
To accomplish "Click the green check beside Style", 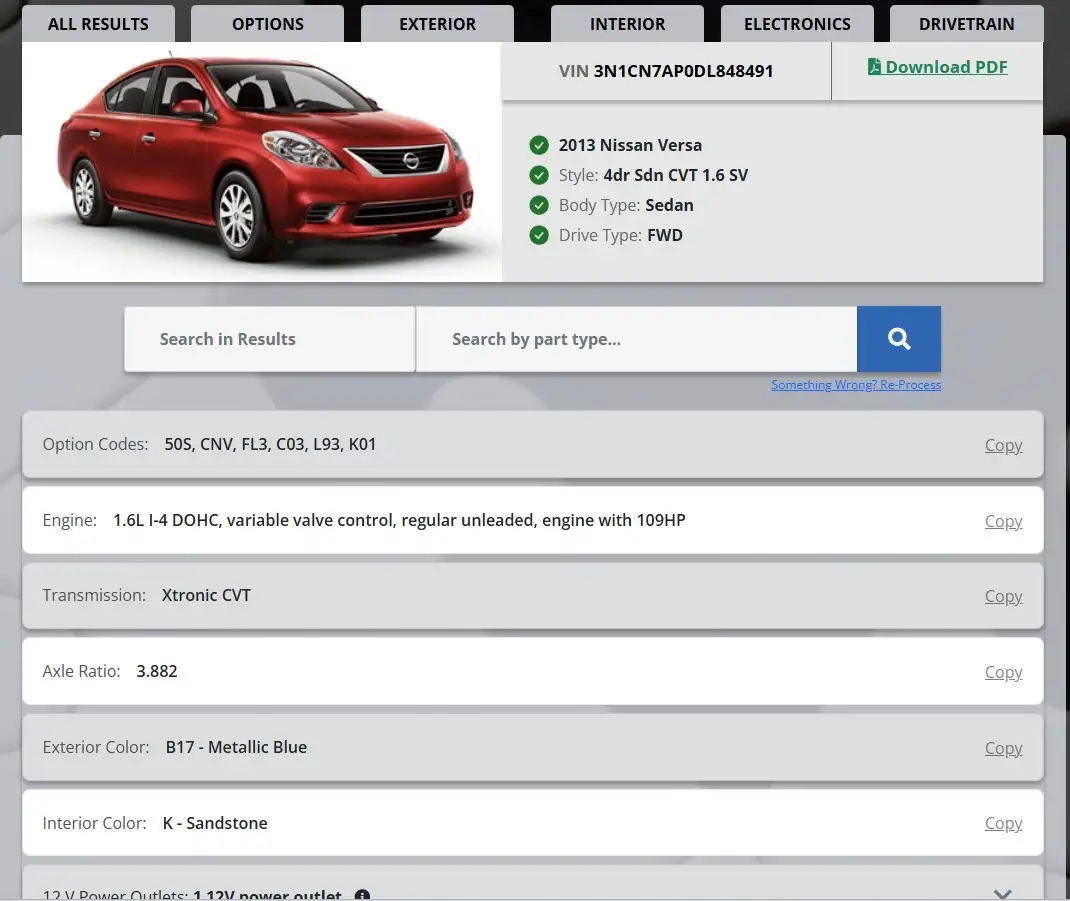I will (x=539, y=175).
